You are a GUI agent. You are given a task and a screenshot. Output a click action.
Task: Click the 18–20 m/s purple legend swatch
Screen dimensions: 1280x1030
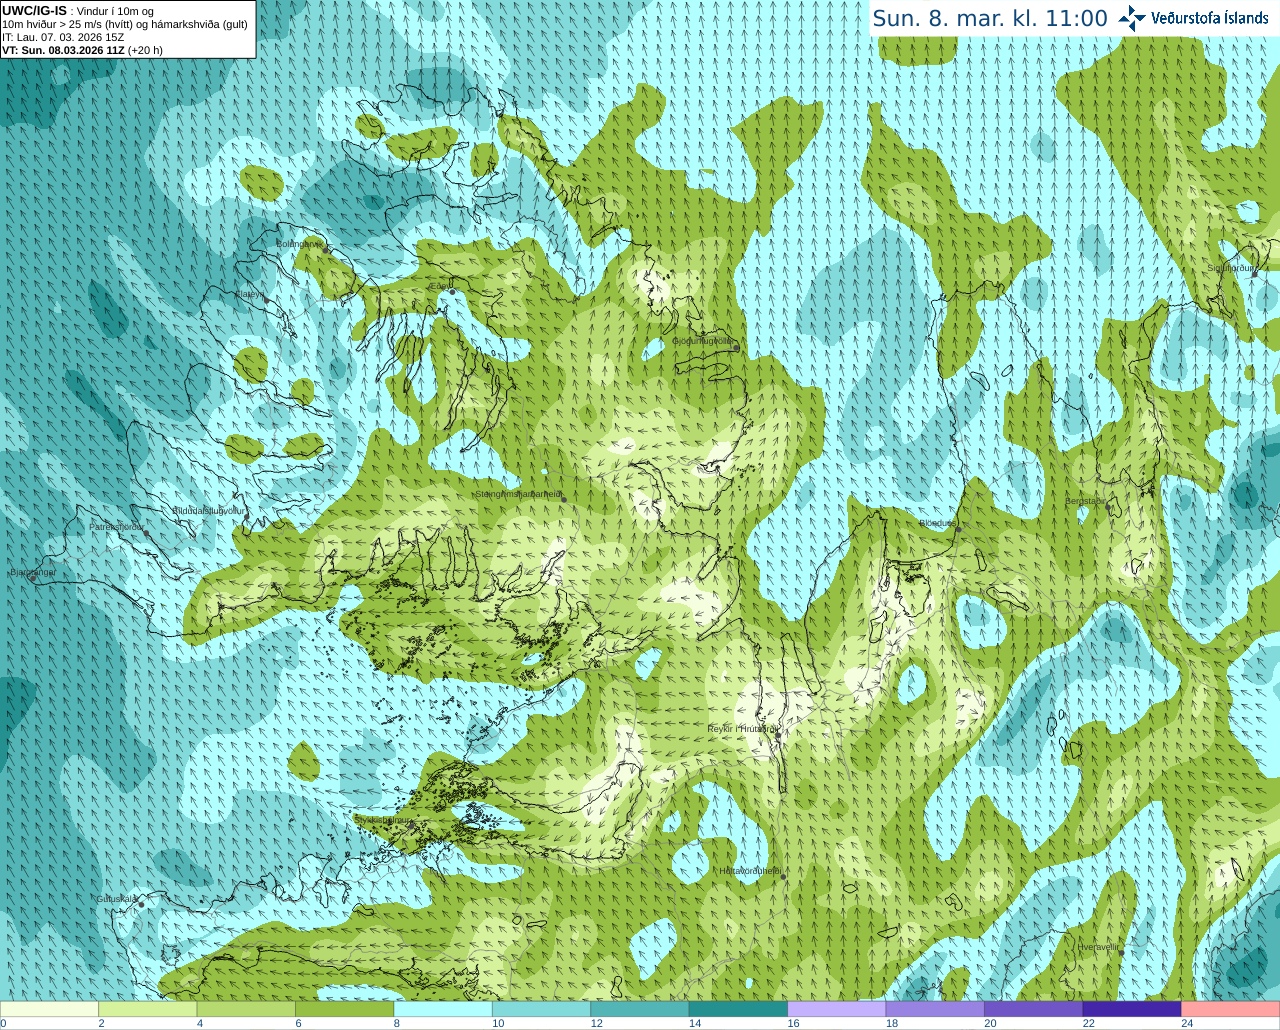(x=935, y=1009)
